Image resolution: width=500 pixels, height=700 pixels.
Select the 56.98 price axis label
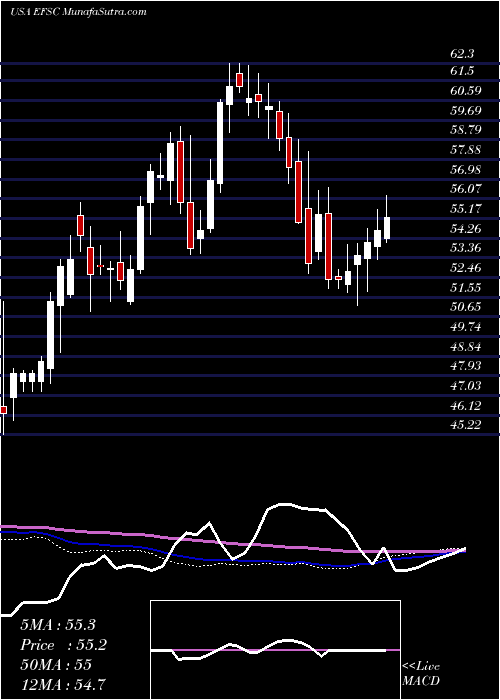pos(466,169)
